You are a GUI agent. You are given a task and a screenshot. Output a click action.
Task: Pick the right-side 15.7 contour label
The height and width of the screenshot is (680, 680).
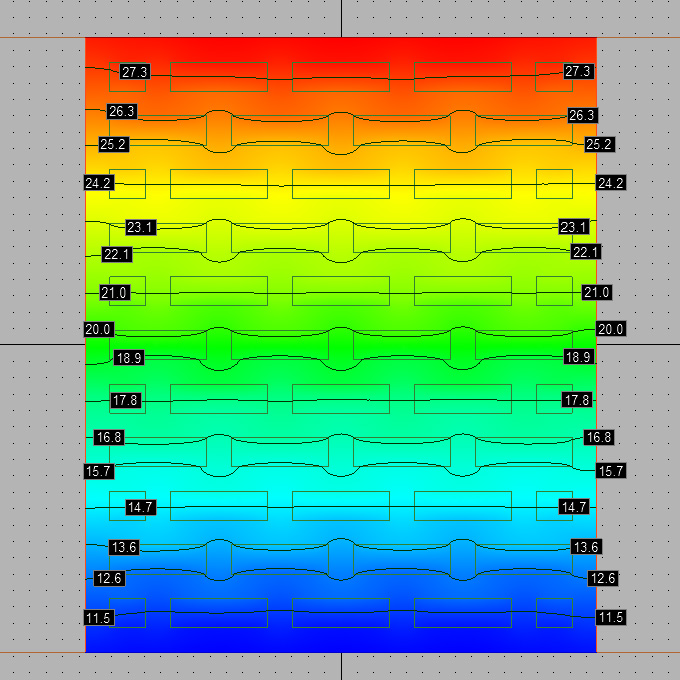click(611, 471)
